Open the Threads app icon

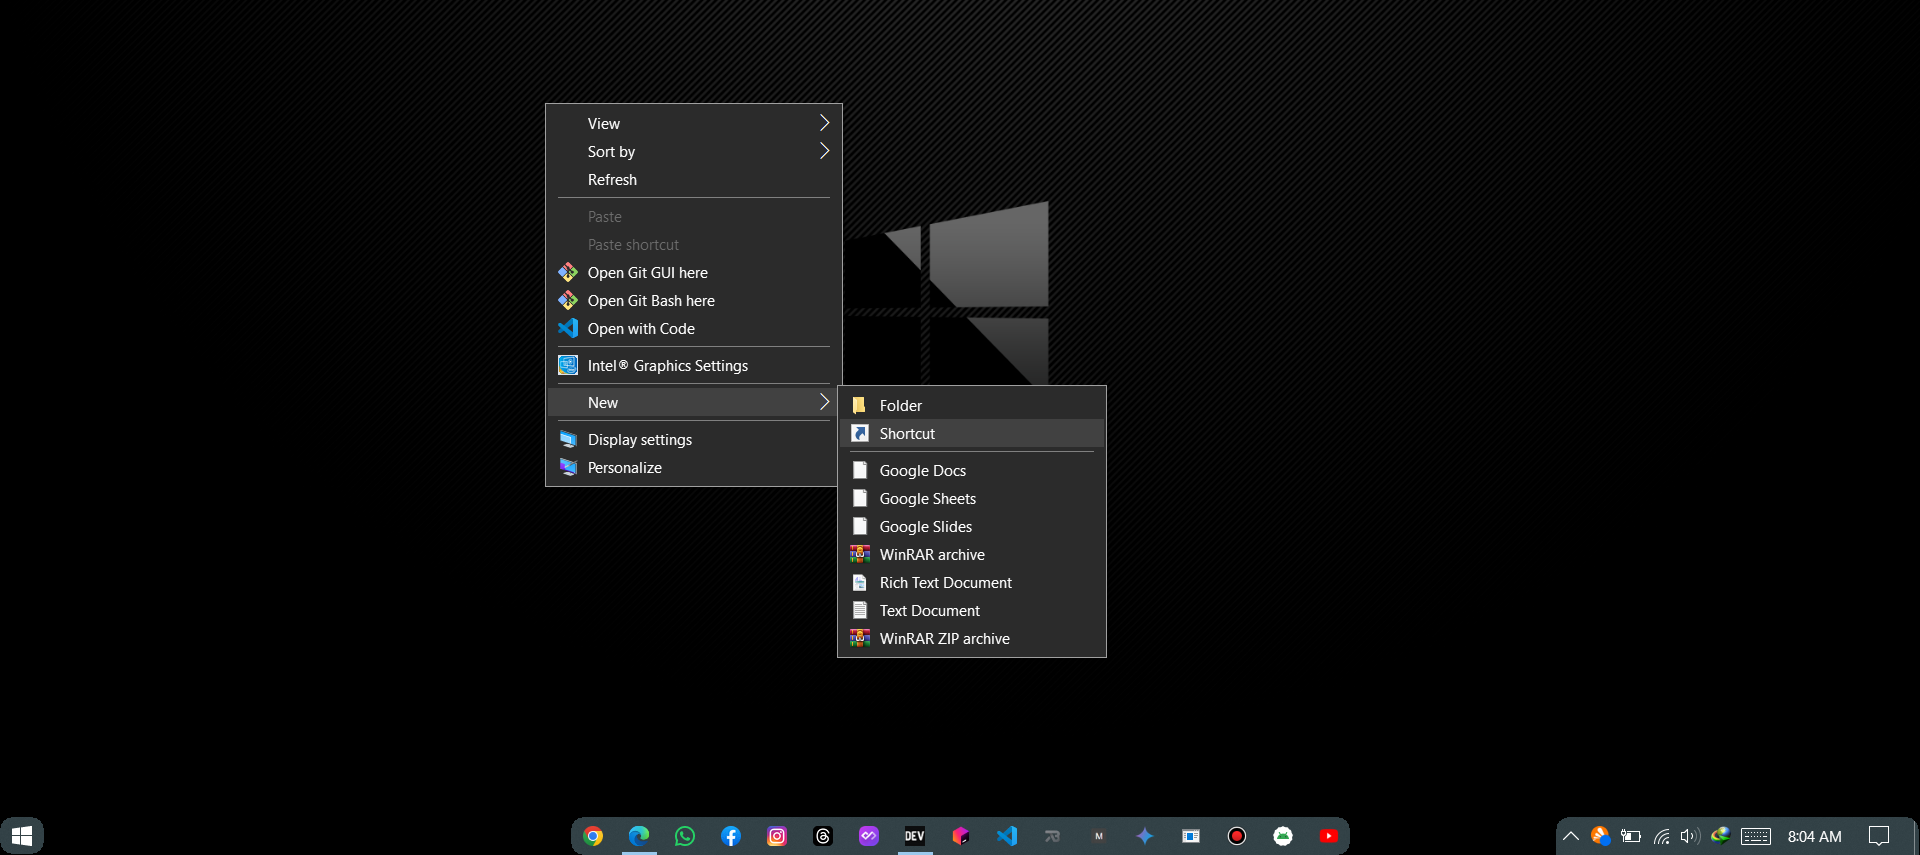(823, 836)
